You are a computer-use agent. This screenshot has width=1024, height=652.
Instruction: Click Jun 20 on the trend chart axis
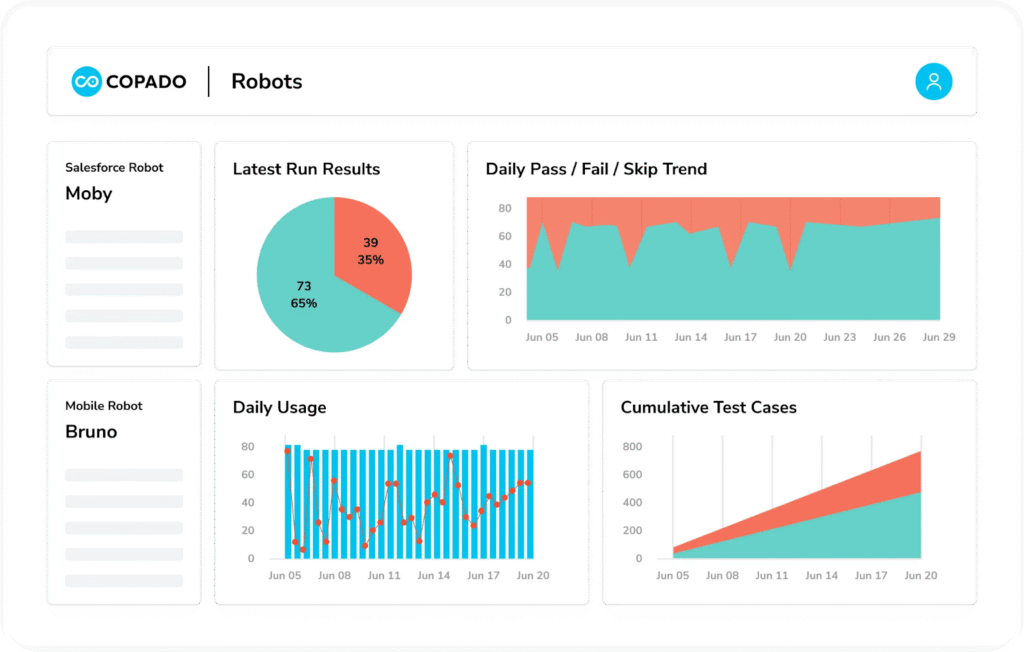pyautogui.click(x=790, y=337)
